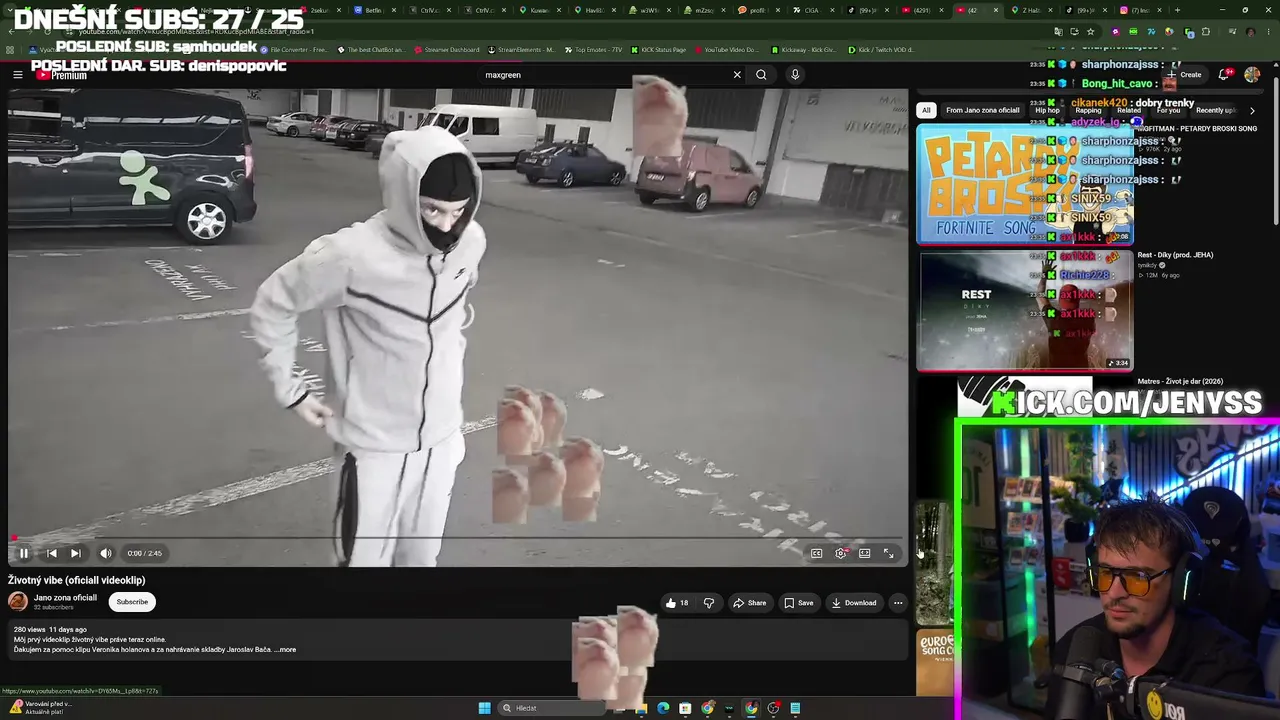This screenshot has height=720, width=1280.
Task: Toggle subtitles/closed captions in player
Action: point(816,553)
